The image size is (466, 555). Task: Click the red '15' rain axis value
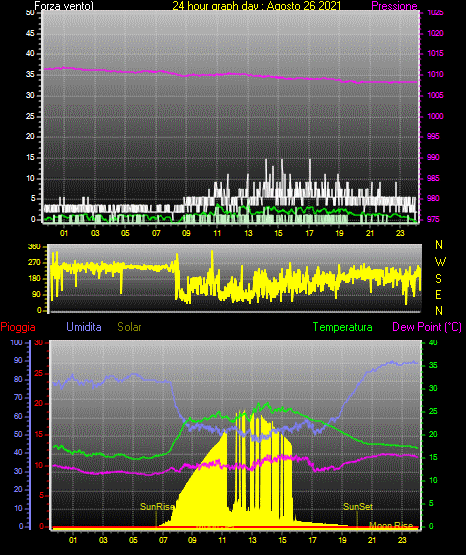[x=39, y=434]
